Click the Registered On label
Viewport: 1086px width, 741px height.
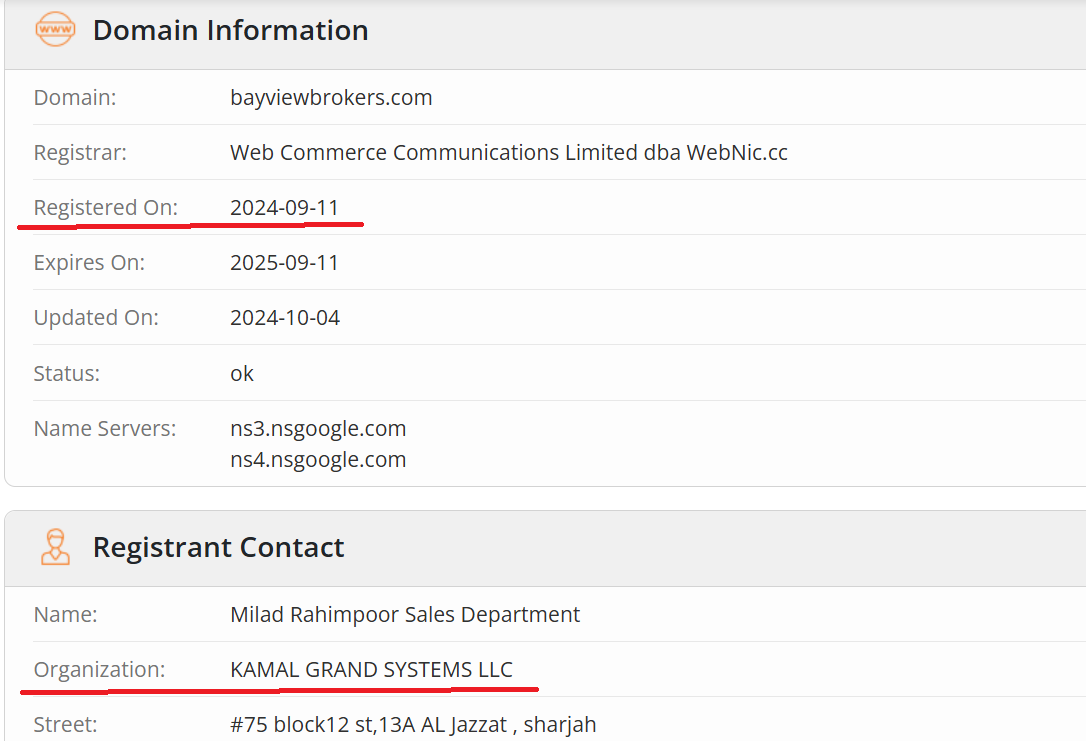(105, 208)
